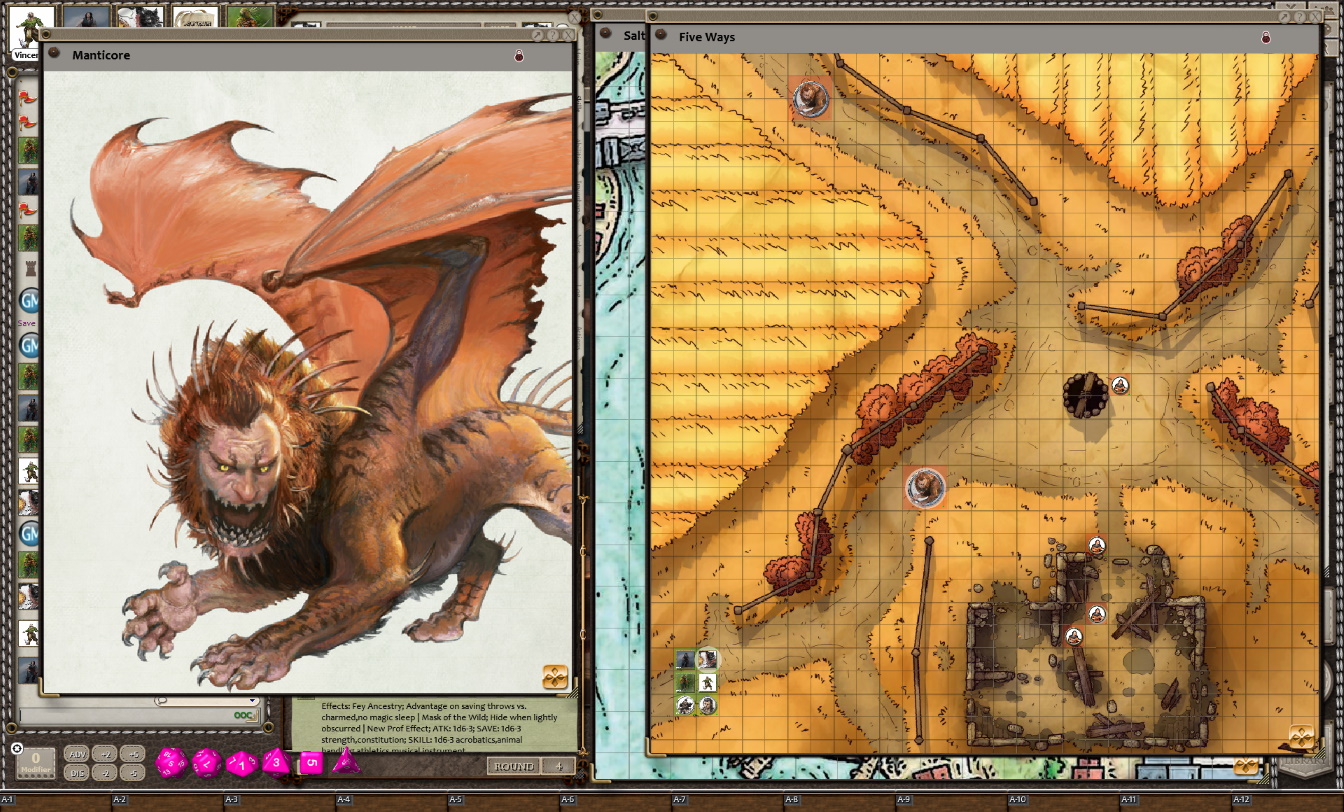Click the ROUND button in combat tracker
The image size is (1344, 812).
click(x=515, y=767)
